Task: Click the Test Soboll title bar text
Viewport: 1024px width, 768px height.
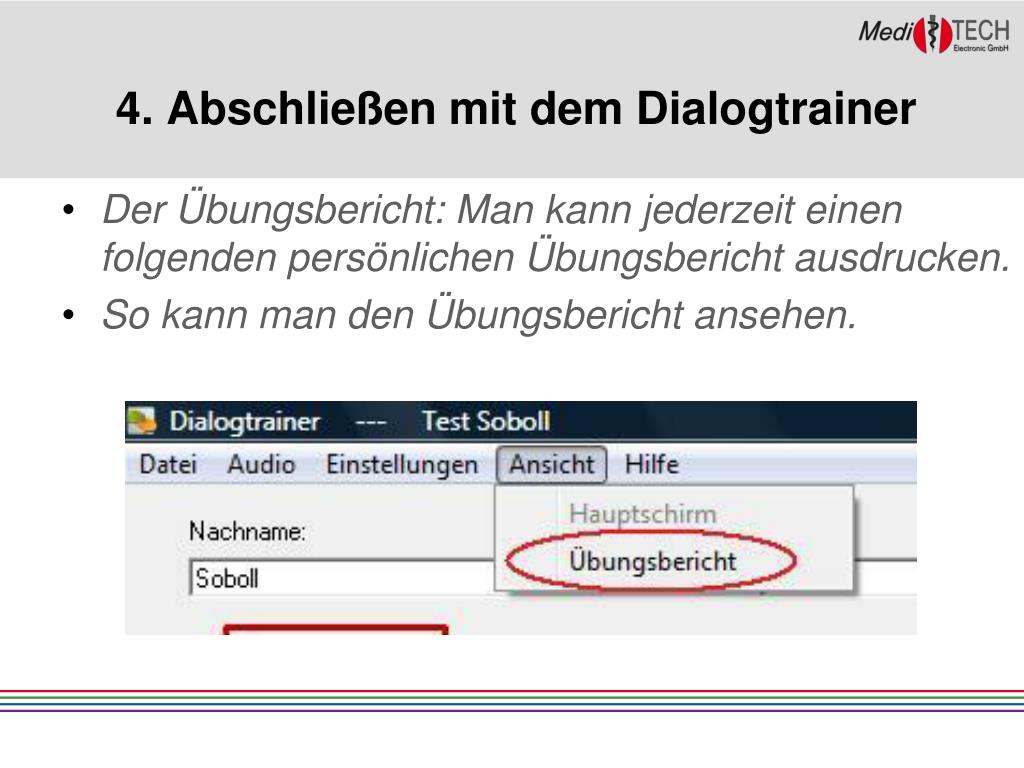Action: pos(486,421)
